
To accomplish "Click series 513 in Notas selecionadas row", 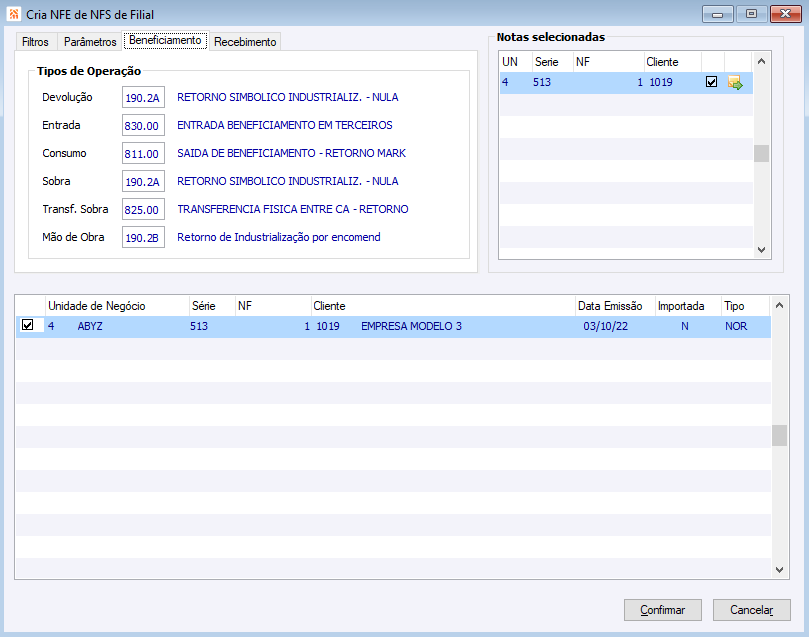I will coord(542,82).
